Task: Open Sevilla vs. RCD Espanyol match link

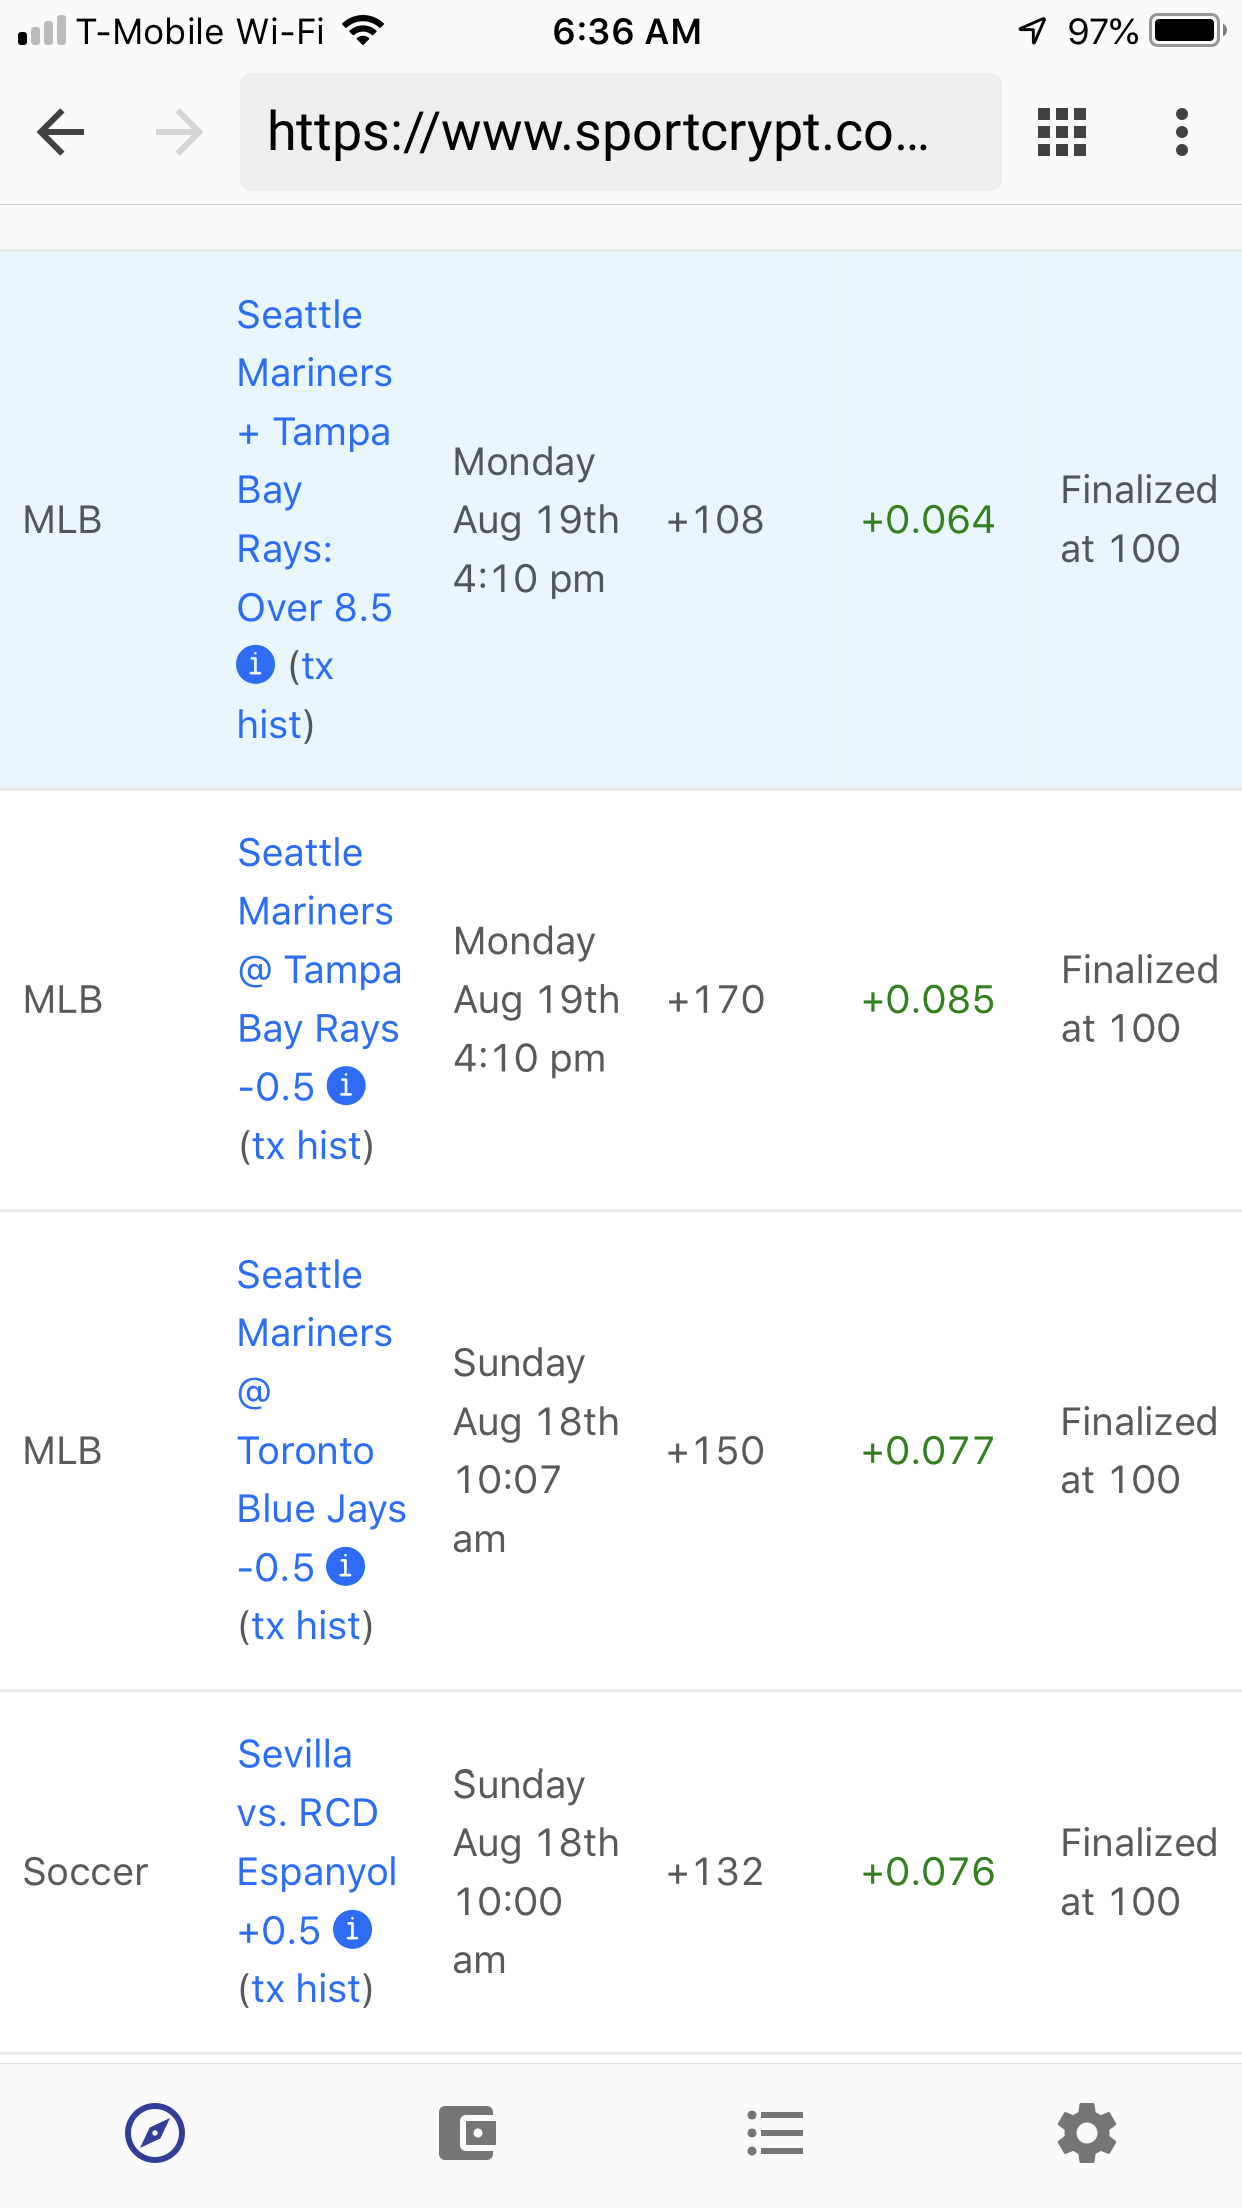Action: [x=316, y=1813]
